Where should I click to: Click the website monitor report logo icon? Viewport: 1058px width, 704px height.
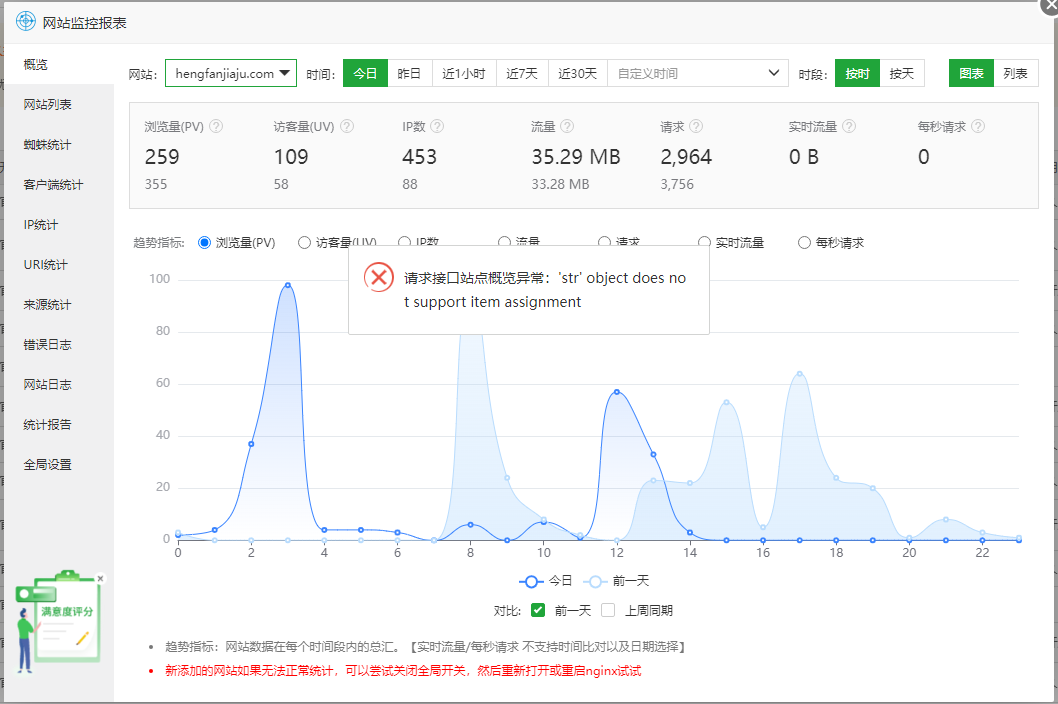[x=26, y=22]
